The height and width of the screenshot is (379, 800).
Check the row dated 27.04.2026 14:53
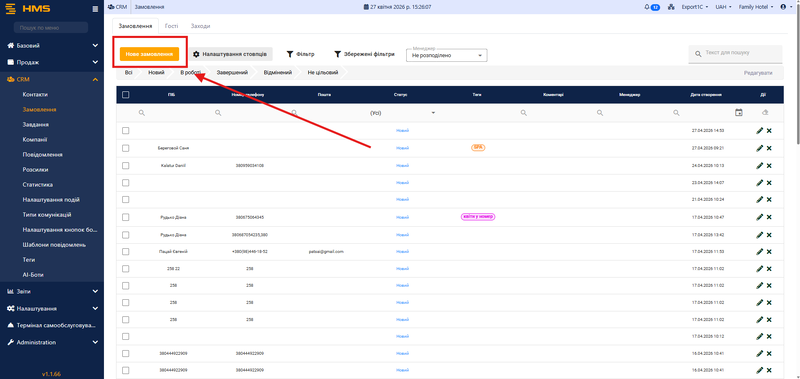click(126, 131)
